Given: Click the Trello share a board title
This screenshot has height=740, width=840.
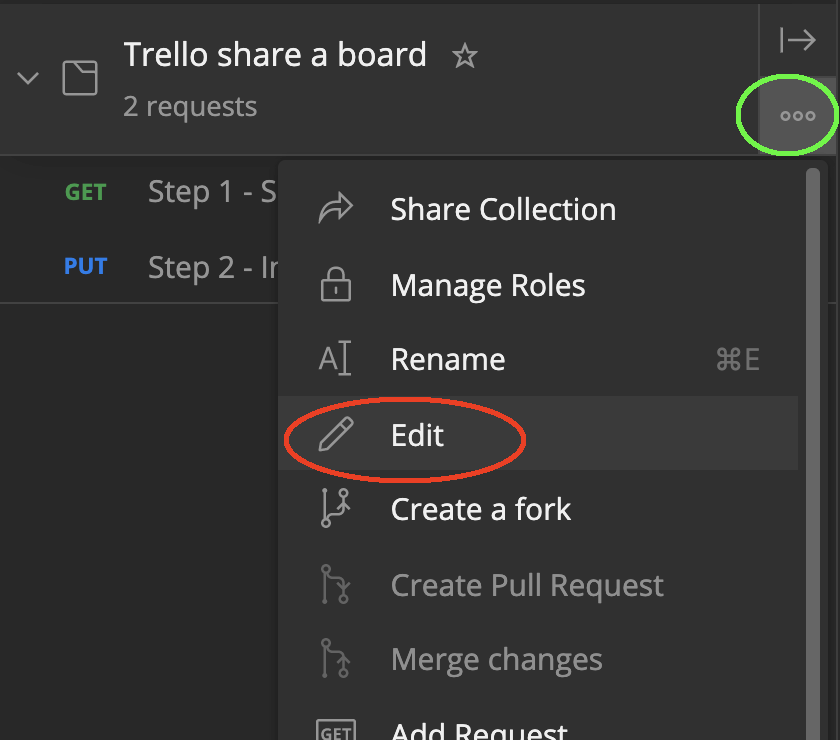Looking at the screenshot, I should (275, 55).
